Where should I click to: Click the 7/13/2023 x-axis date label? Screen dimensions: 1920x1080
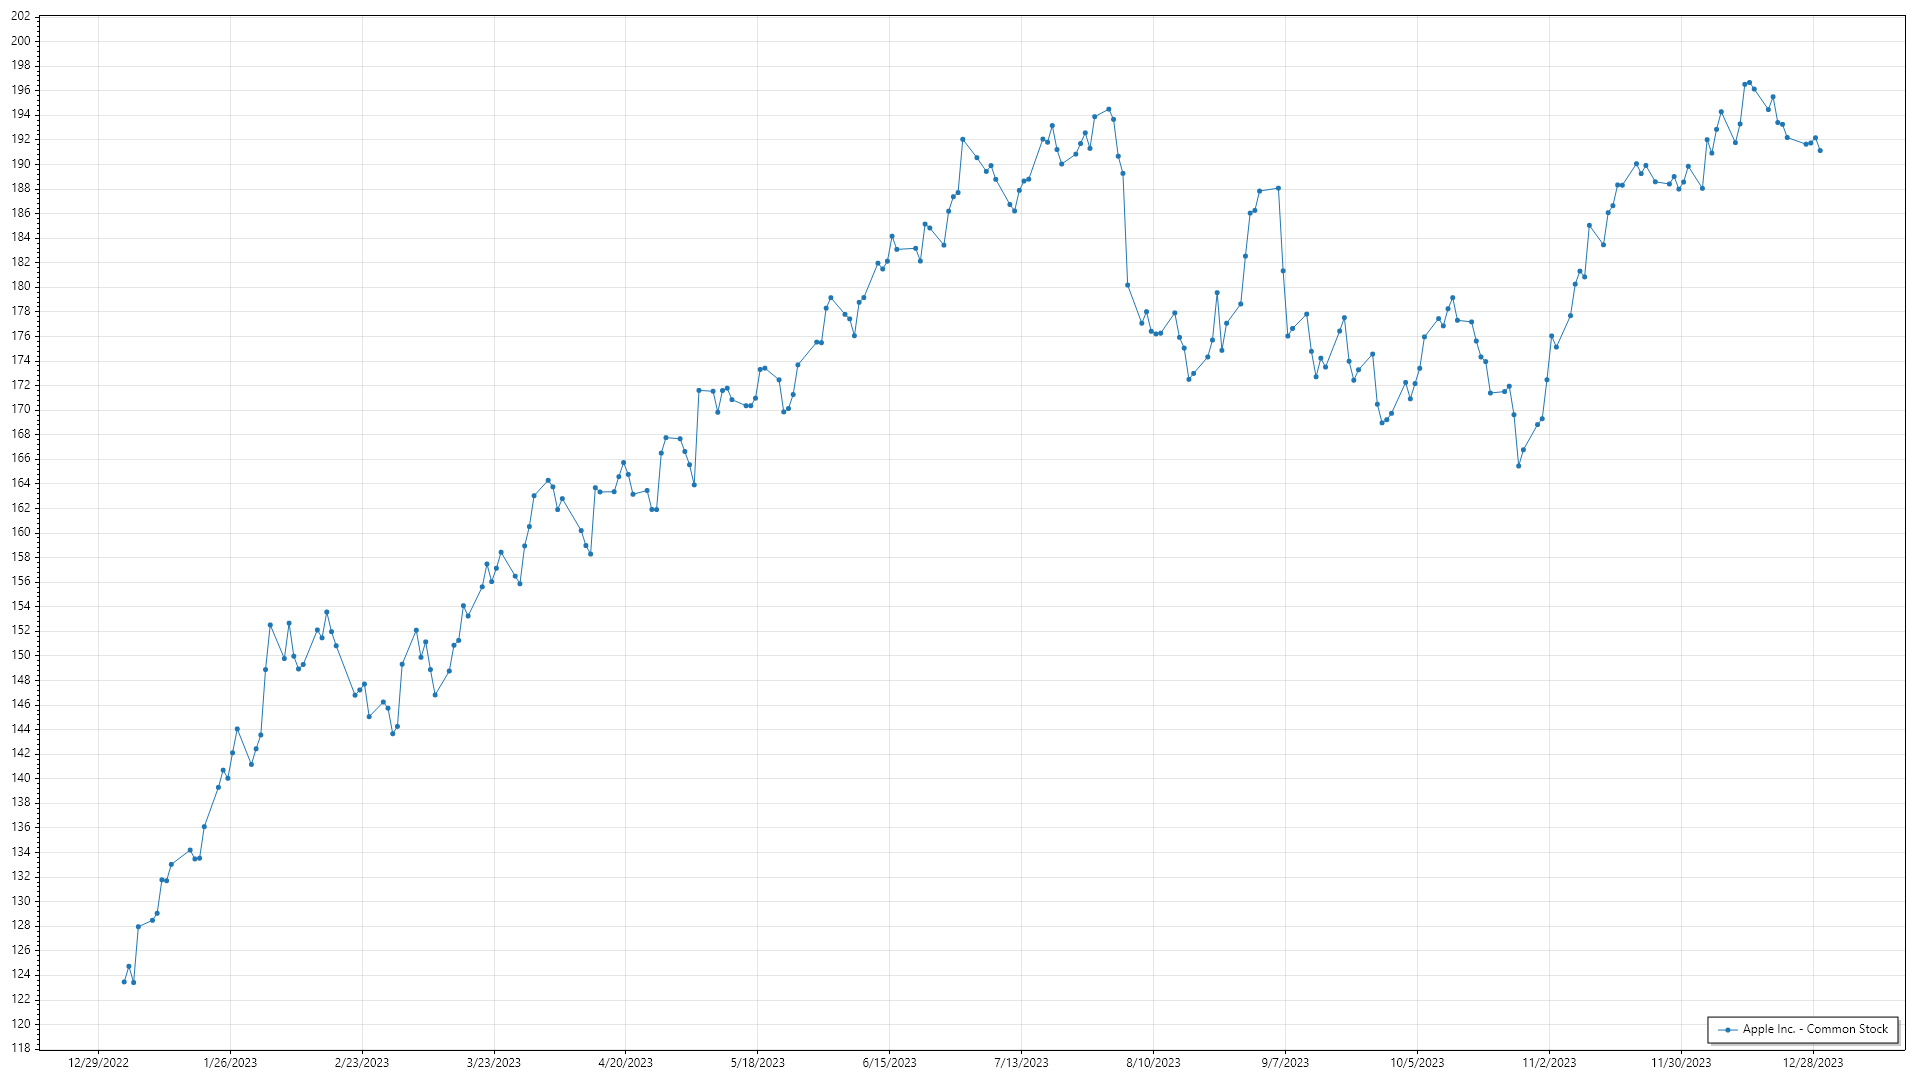[x=1021, y=1063]
